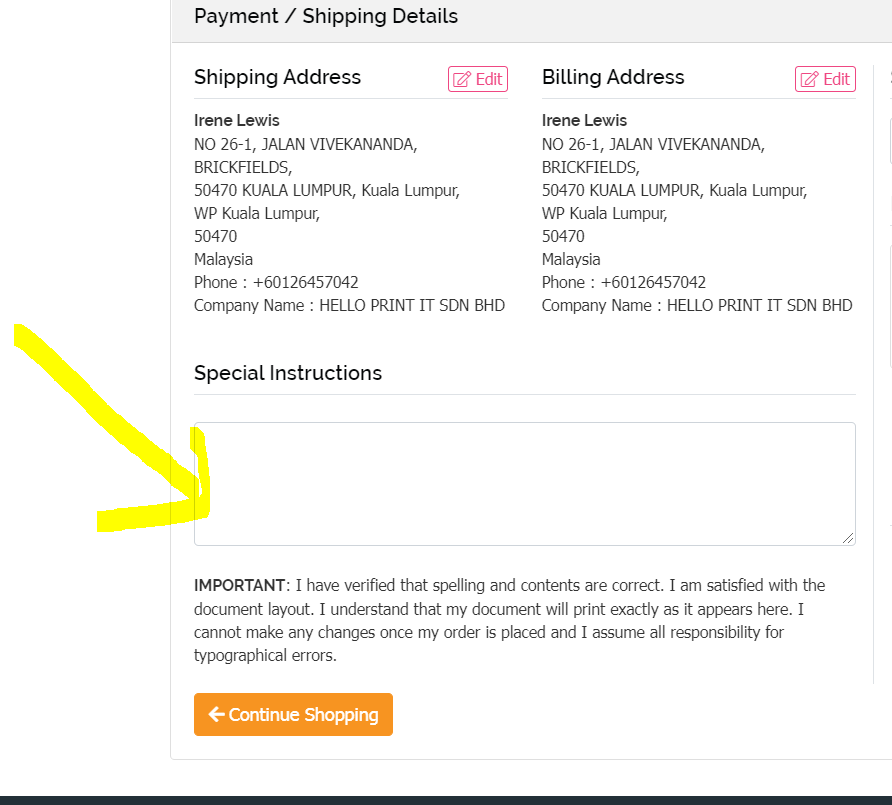The height and width of the screenshot is (805, 892).
Task: Click the Special Instructions heading
Action: [288, 373]
